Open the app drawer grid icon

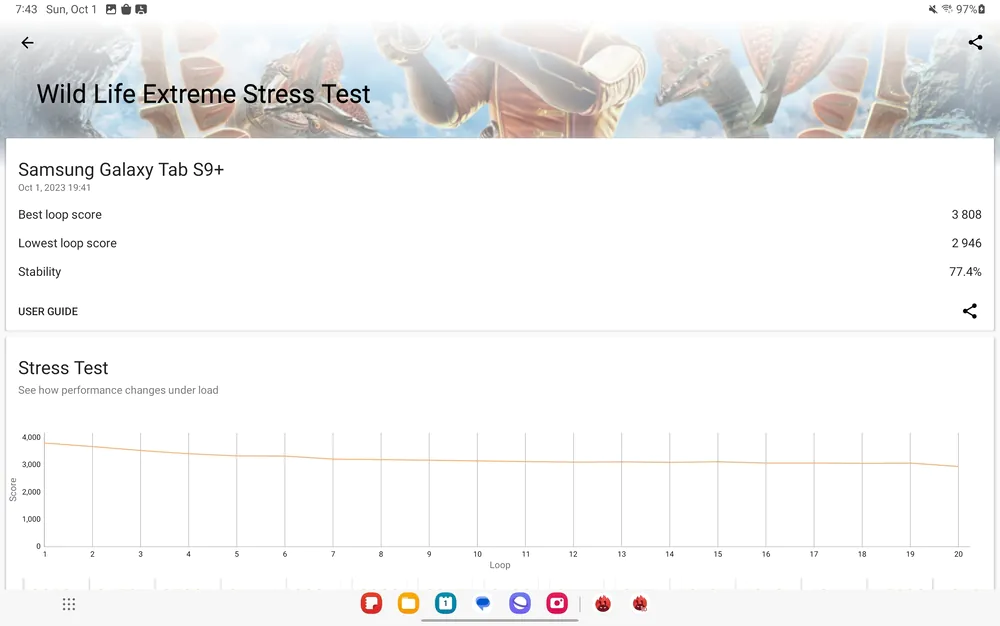[69, 604]
